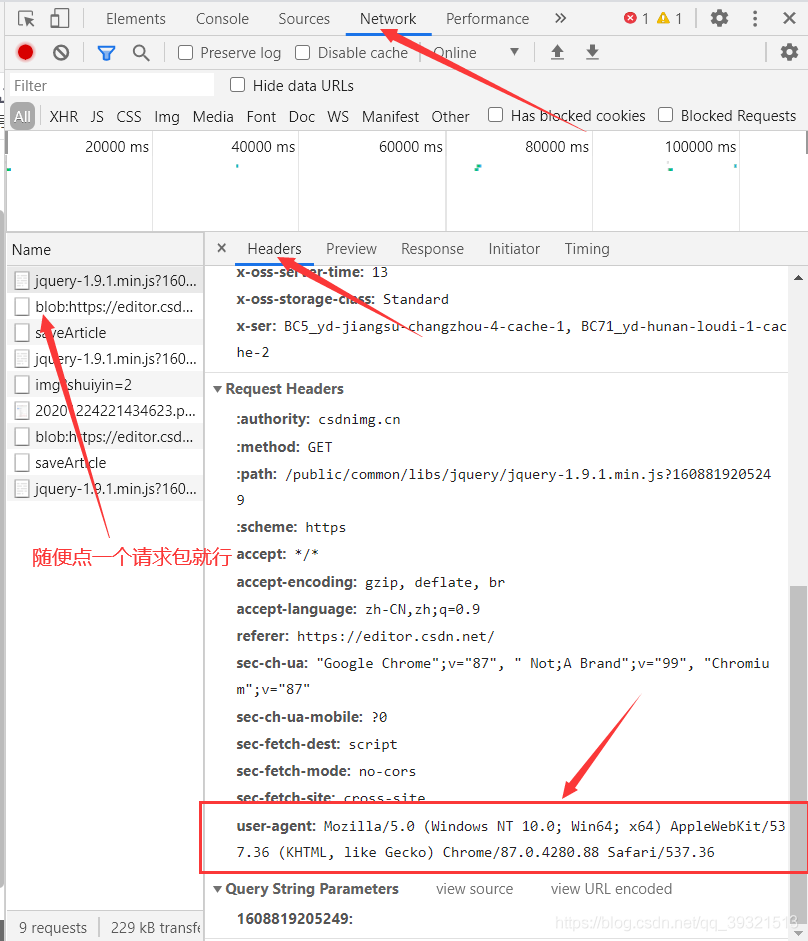
Task: Click the red error count badge
Action: pyautogui.click(x=636, y=19)
